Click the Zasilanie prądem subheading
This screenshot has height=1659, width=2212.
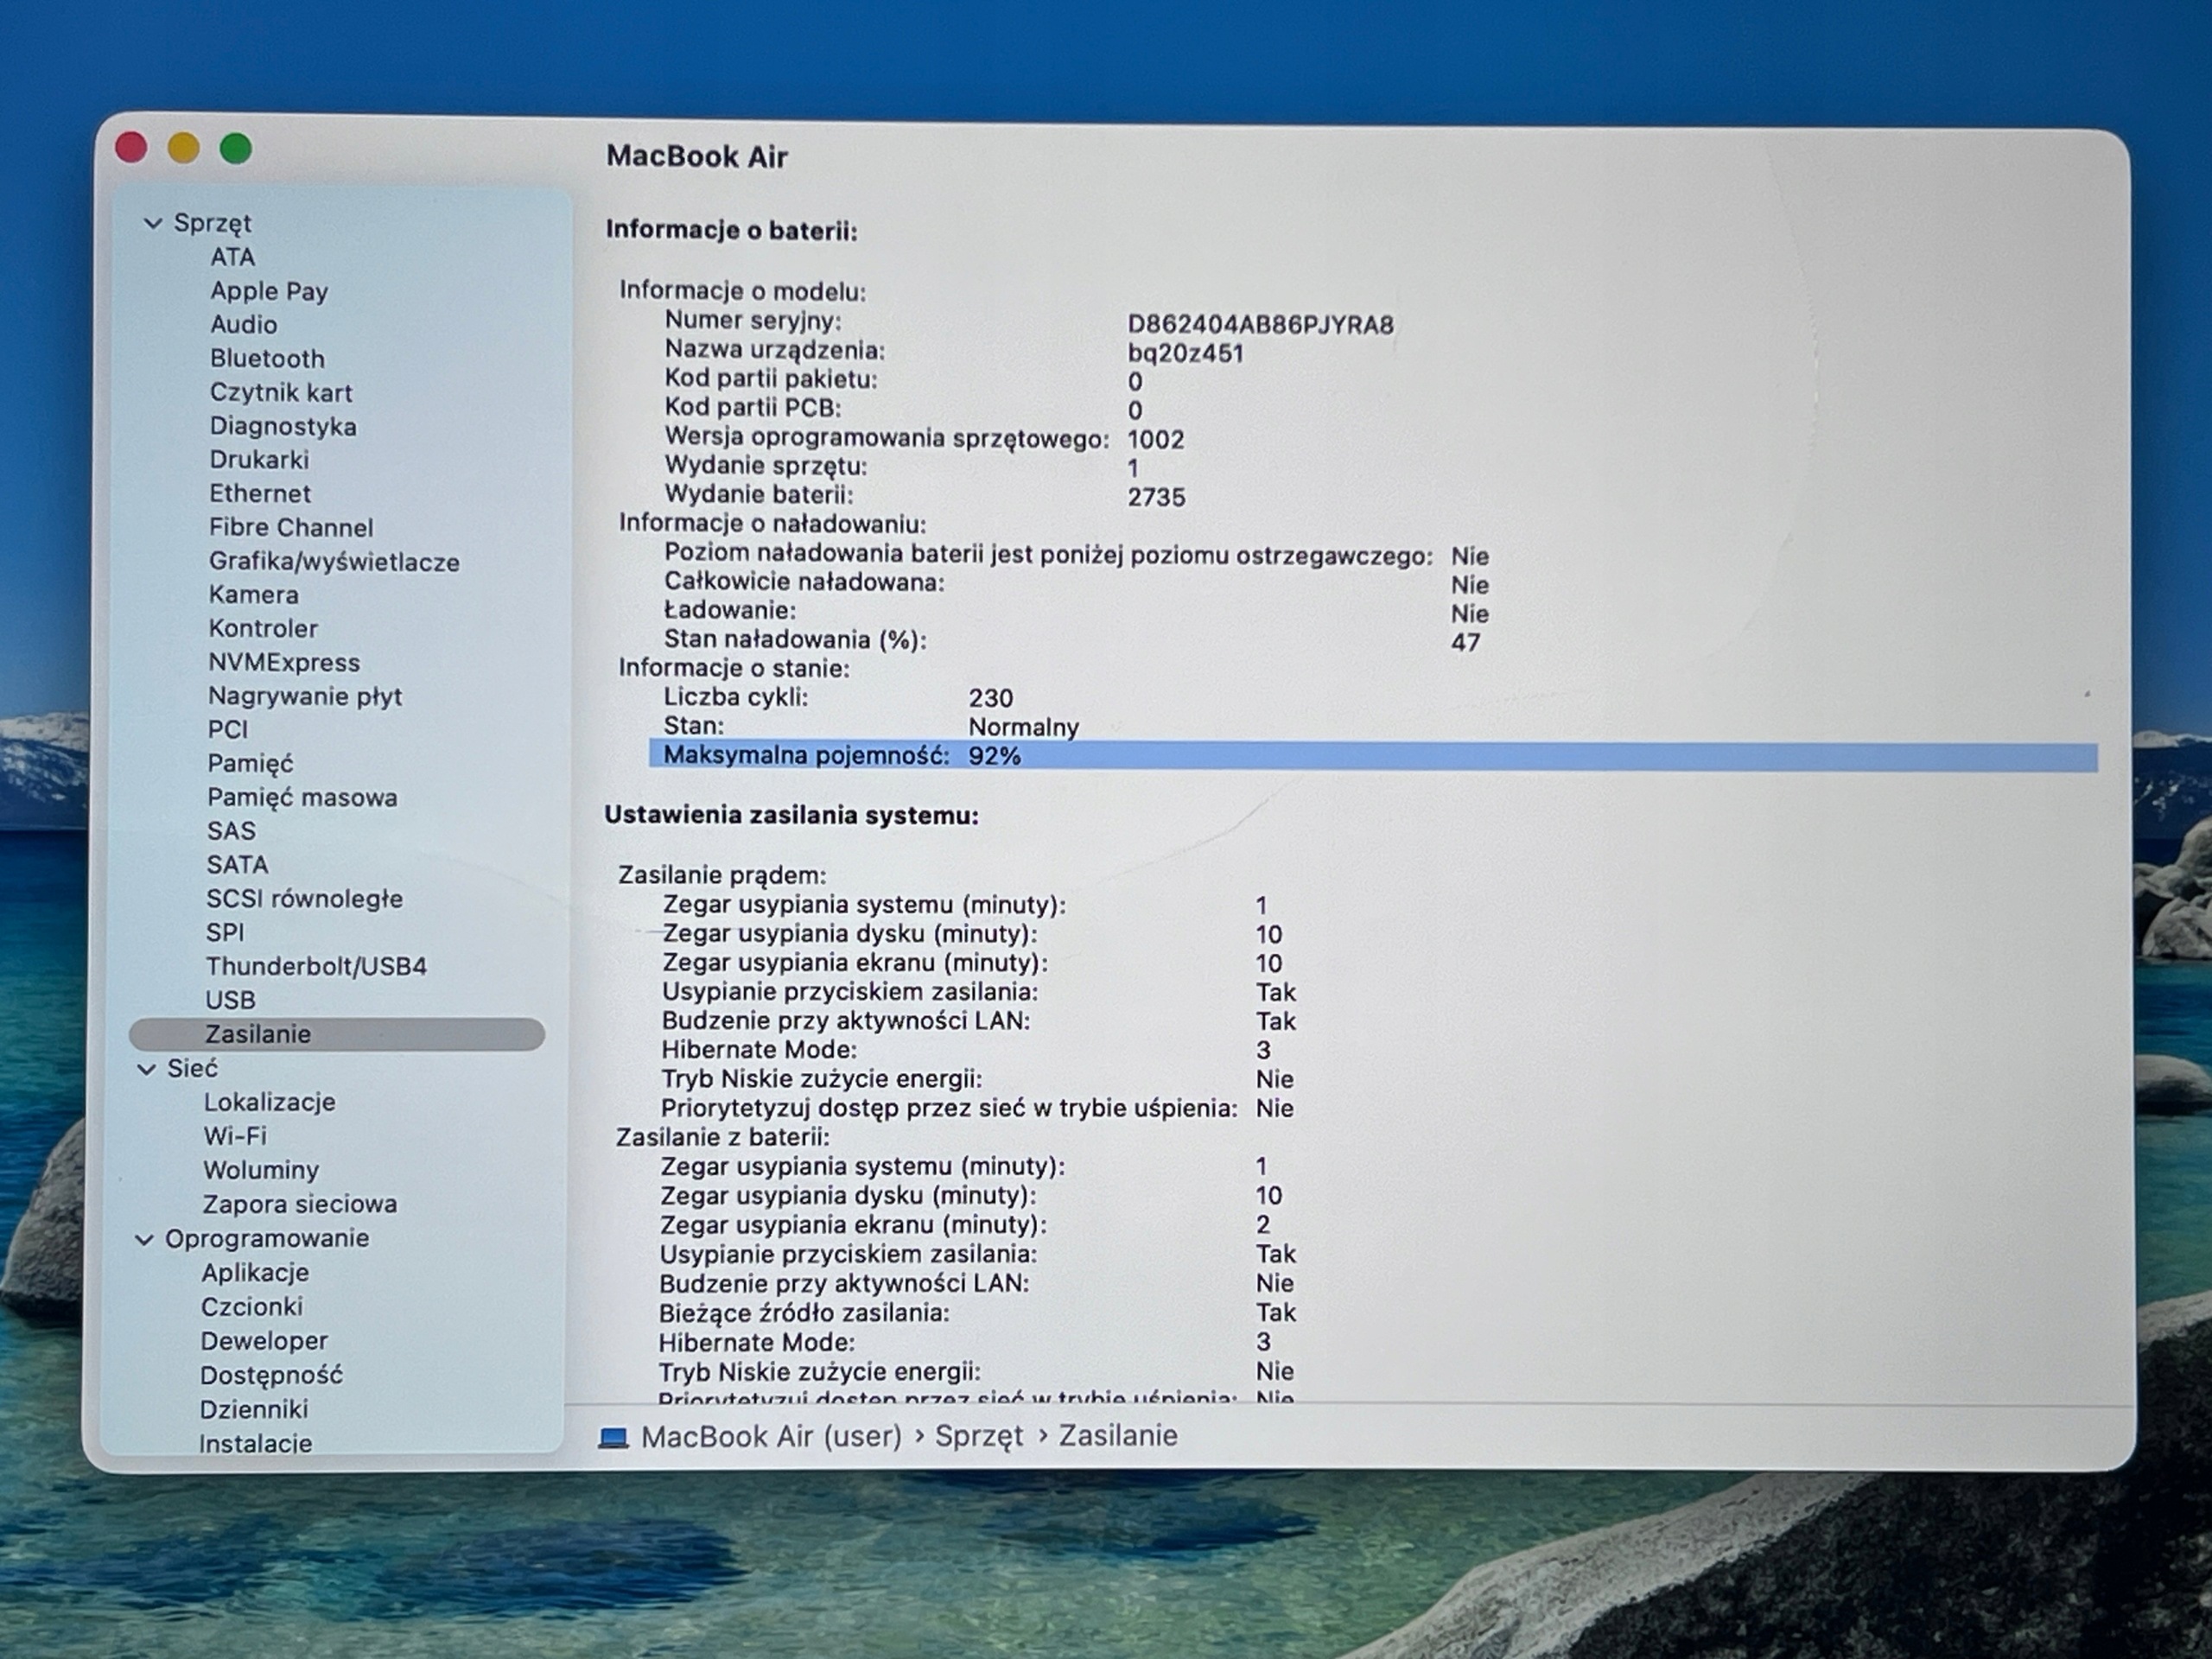tap(722, 875)
